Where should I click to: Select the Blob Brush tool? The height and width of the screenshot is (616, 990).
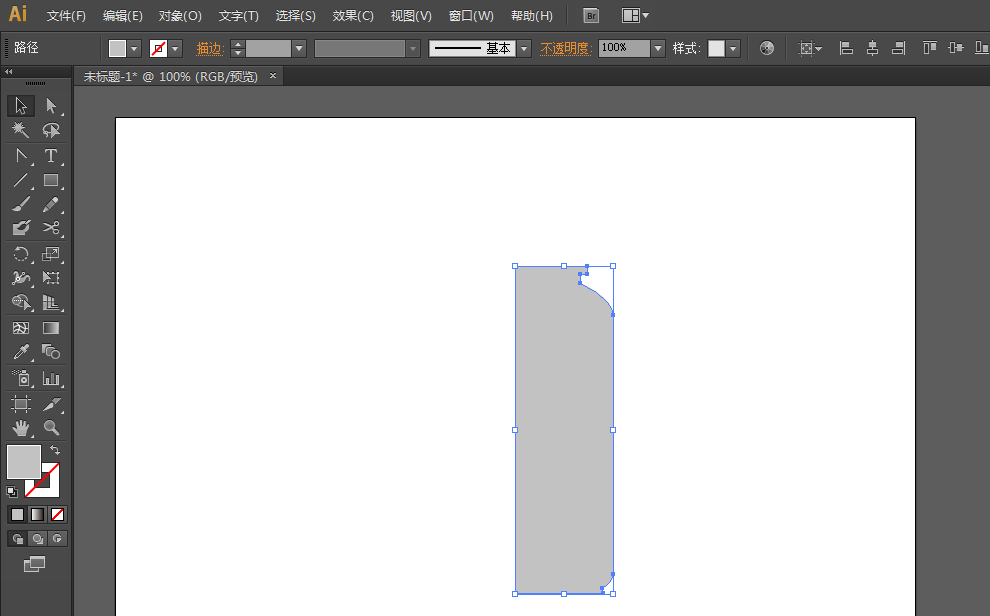click(x=21, y=228)
